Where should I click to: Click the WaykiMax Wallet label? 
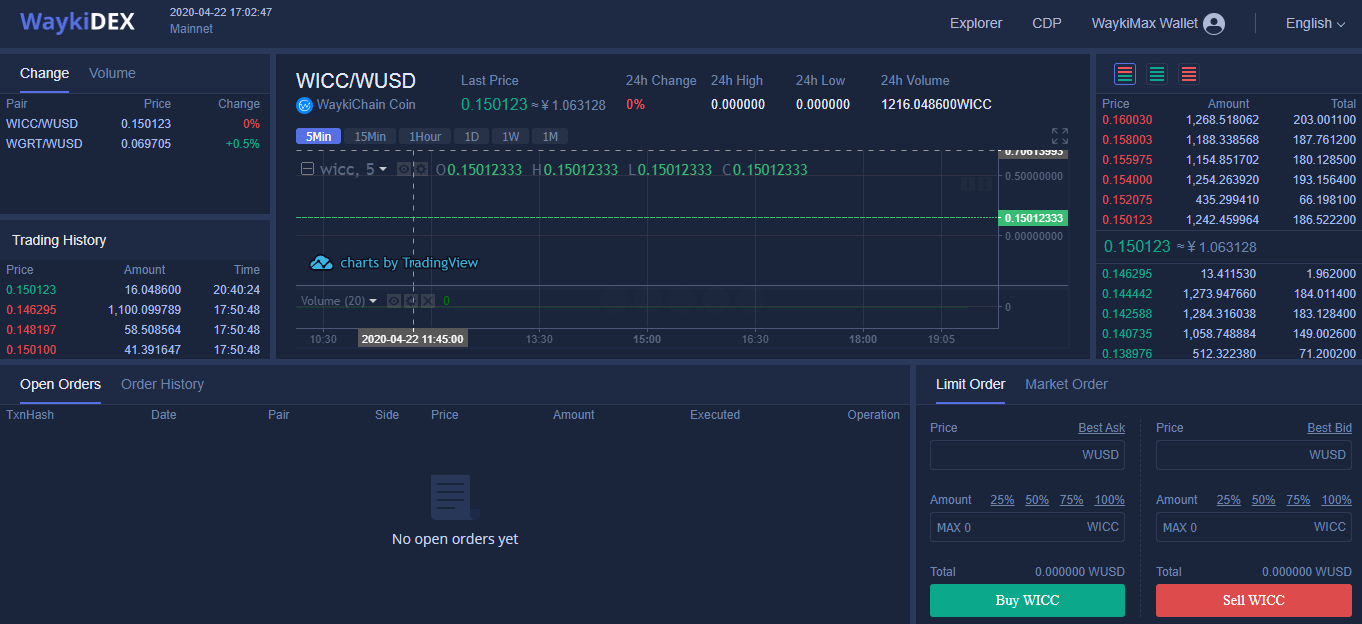[1145, 23]
